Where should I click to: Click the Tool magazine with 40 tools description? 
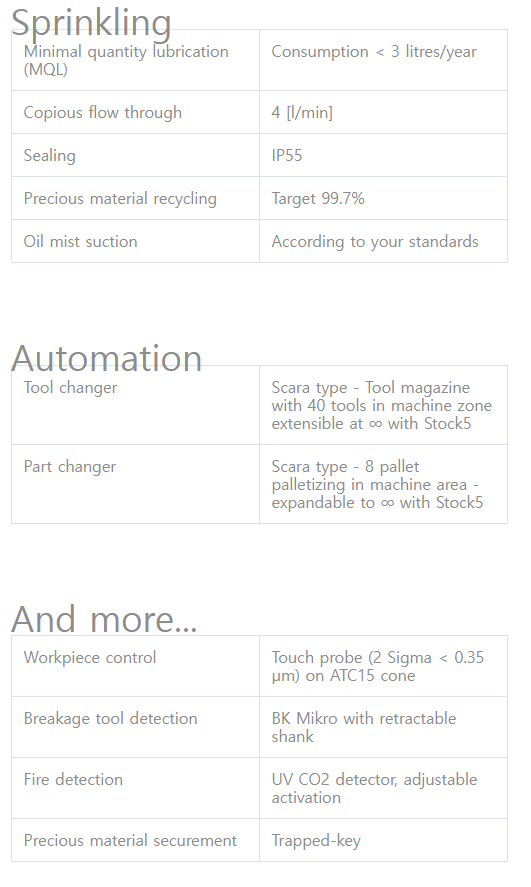(382, 405)
